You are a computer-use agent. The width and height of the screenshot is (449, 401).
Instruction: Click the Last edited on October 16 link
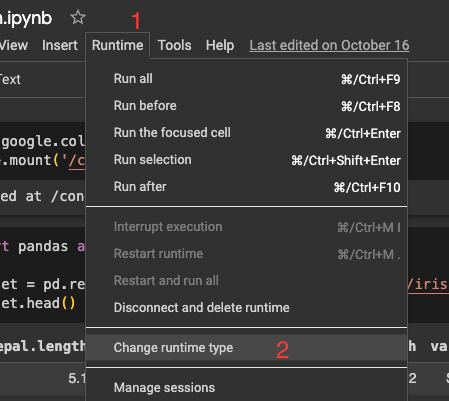pyautogui.click(x=329, y=45)
